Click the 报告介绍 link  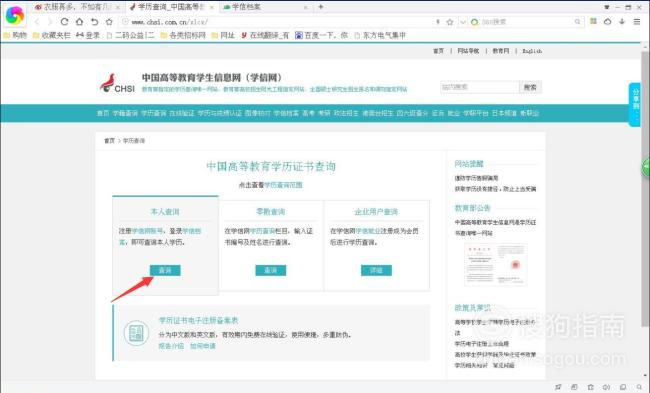click(171, 346)
